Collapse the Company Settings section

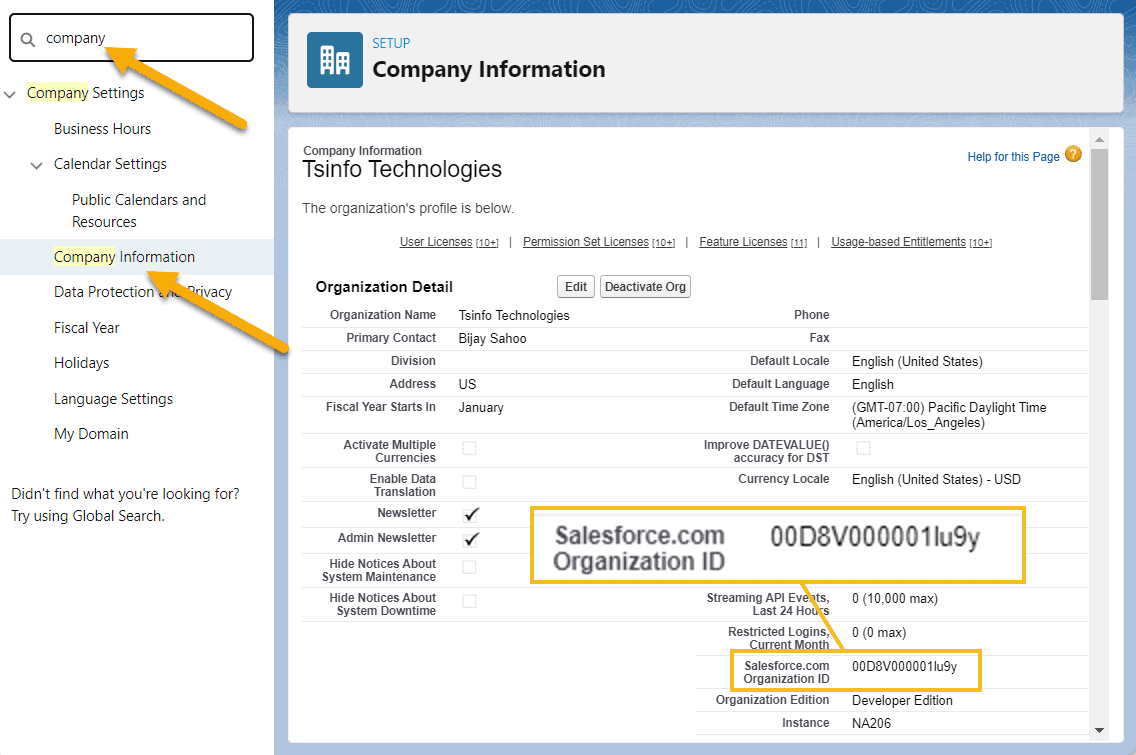tap(10, 92)
